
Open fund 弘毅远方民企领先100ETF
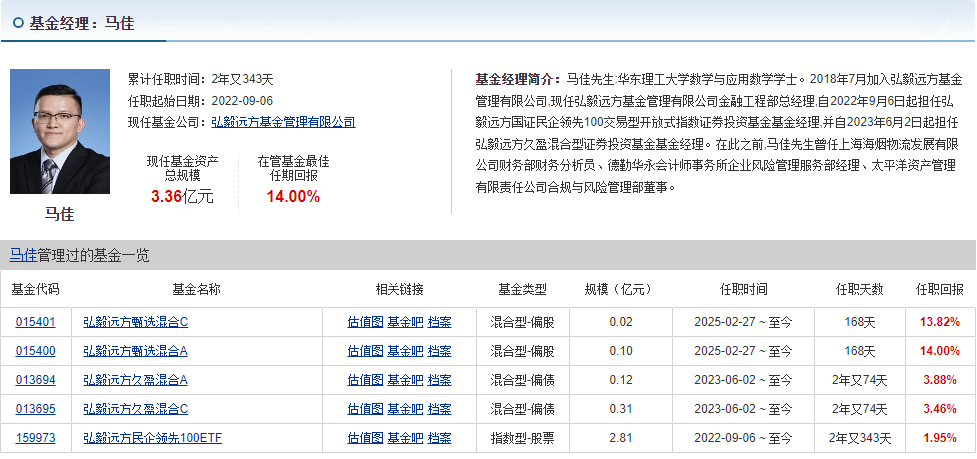pos(153,438)
